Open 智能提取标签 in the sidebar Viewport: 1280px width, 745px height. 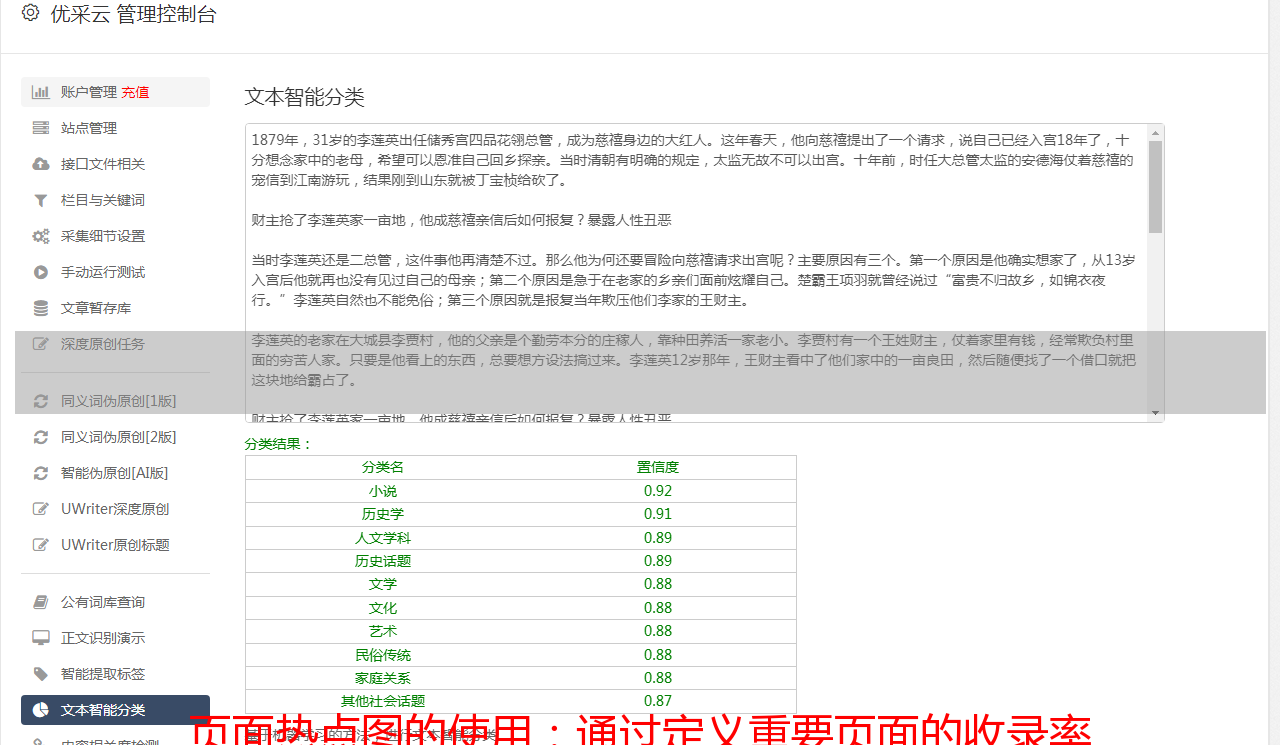click(x=115, y=674)
